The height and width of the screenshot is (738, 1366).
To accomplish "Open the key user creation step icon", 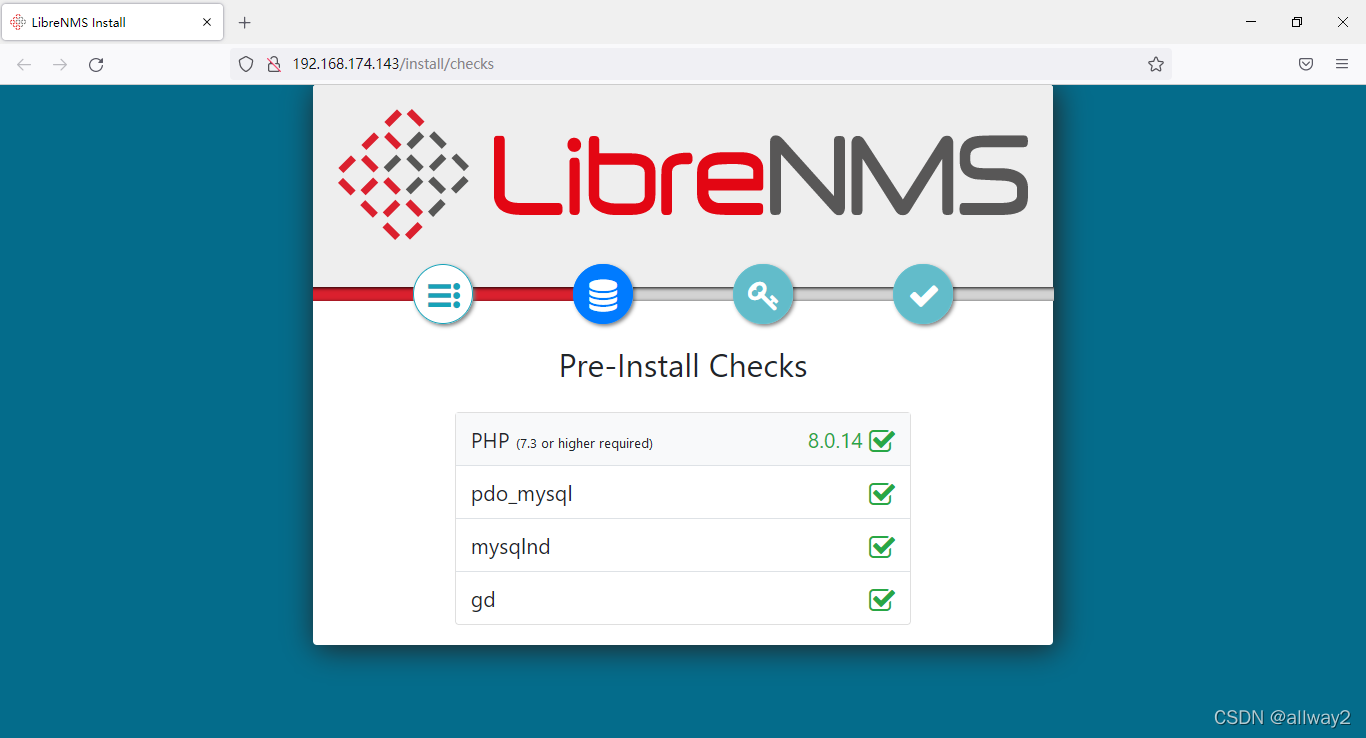I will coord(763,294).
